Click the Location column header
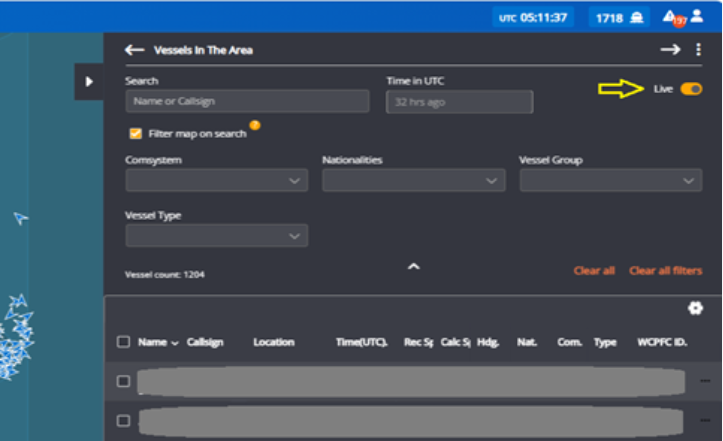 [x=274, y=342]
